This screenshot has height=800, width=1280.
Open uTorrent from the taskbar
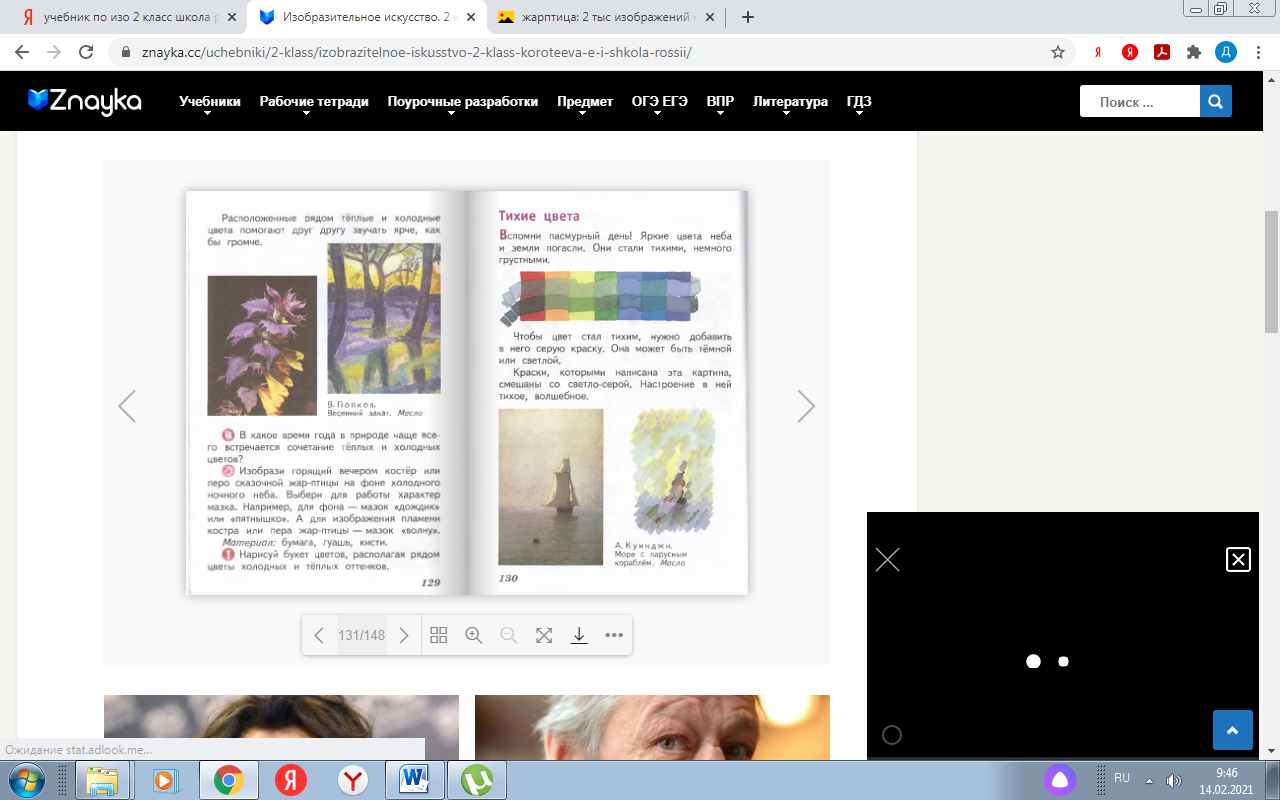[x=477, y=780]
